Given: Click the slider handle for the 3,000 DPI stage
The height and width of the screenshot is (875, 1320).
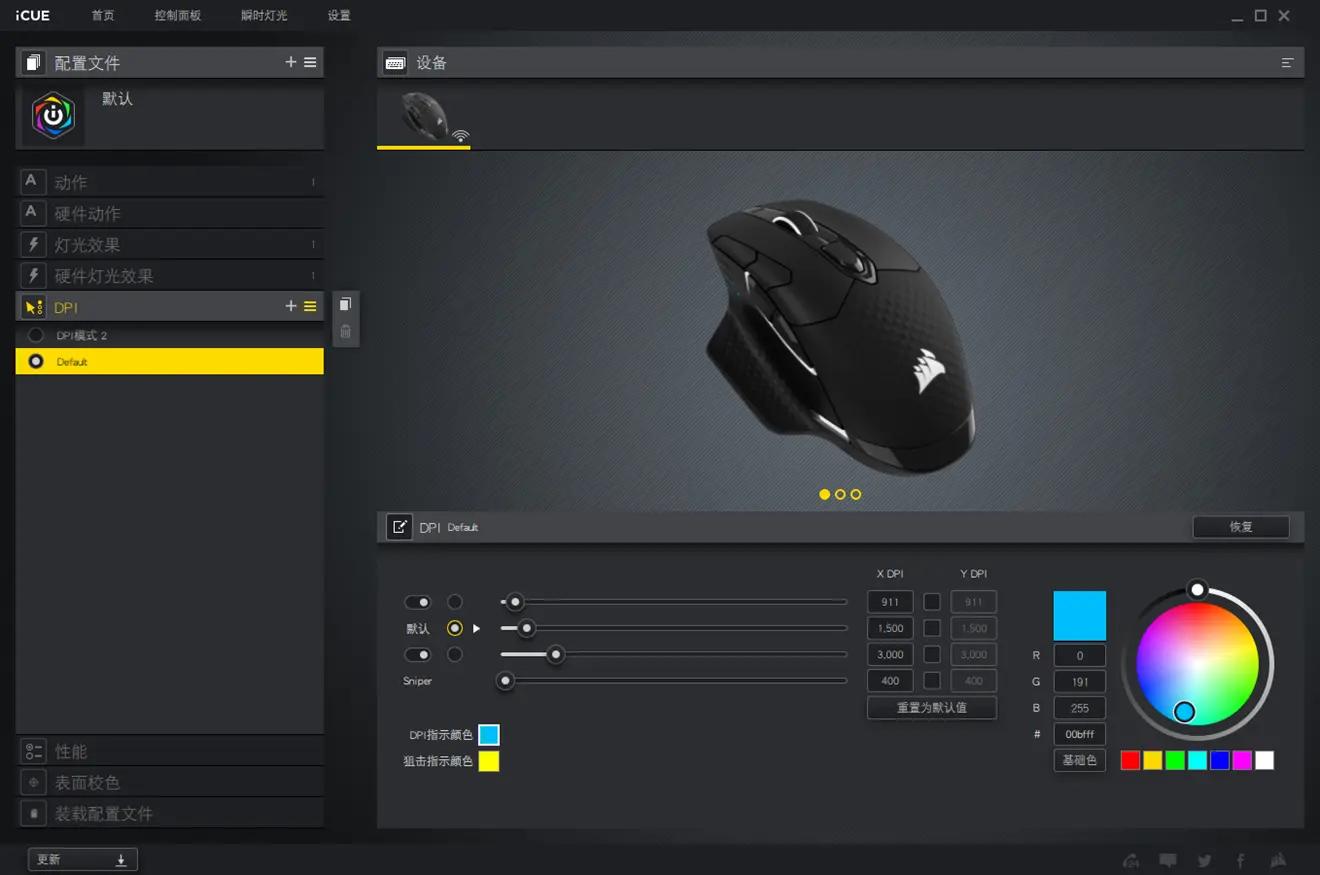Looking at the screenshot, I should pos(556,655).
